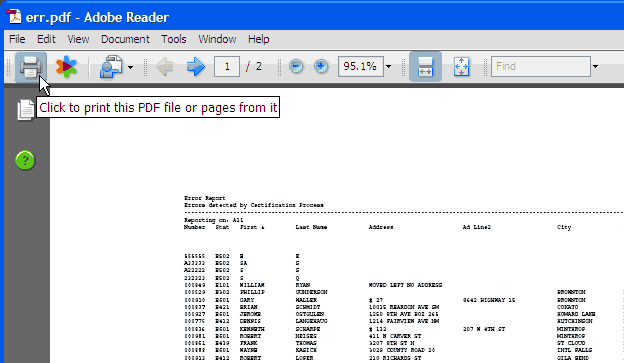Viewport: 624px width, 363px height.
Task: Click the page number input box
Action: [x=227, y=66]
